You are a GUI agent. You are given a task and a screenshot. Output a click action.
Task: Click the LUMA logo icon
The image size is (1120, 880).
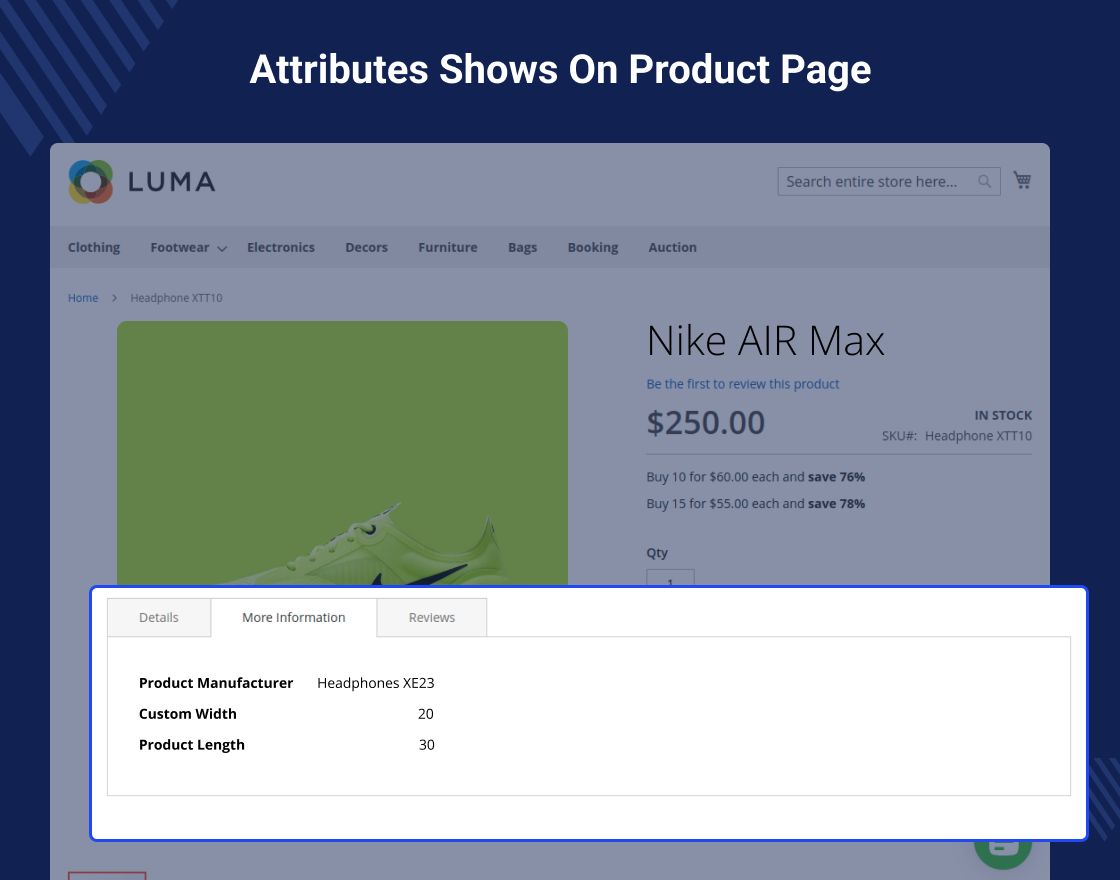pos(91,181)
